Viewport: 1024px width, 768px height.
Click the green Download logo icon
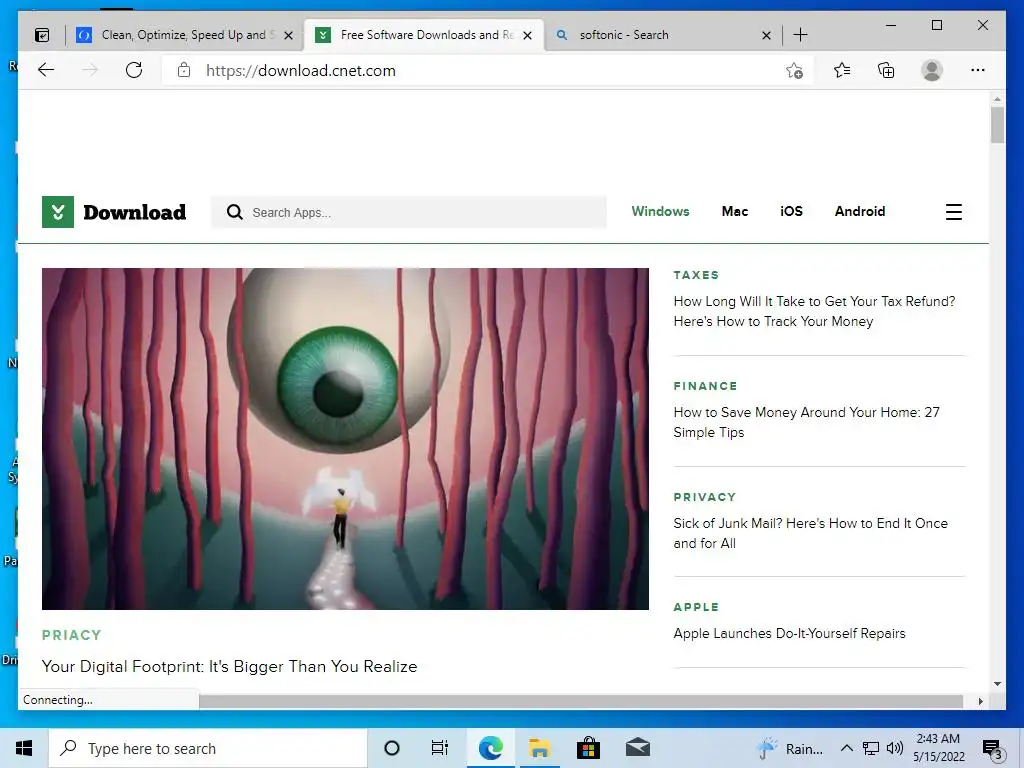57,212
